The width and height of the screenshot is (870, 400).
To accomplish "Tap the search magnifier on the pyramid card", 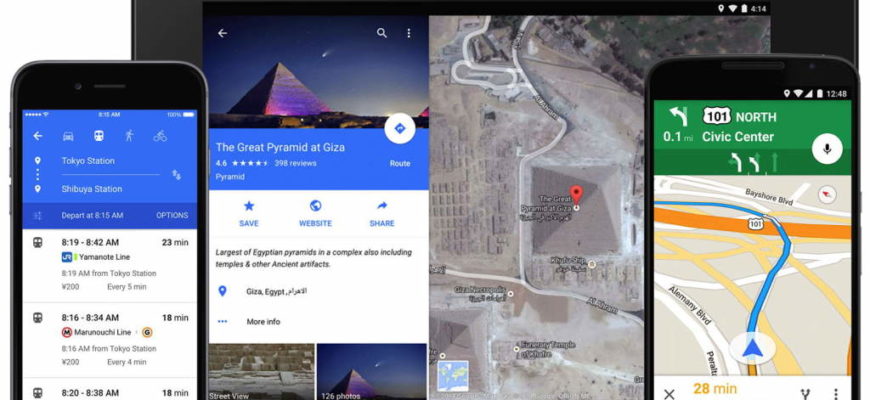I will pos(382,33).
